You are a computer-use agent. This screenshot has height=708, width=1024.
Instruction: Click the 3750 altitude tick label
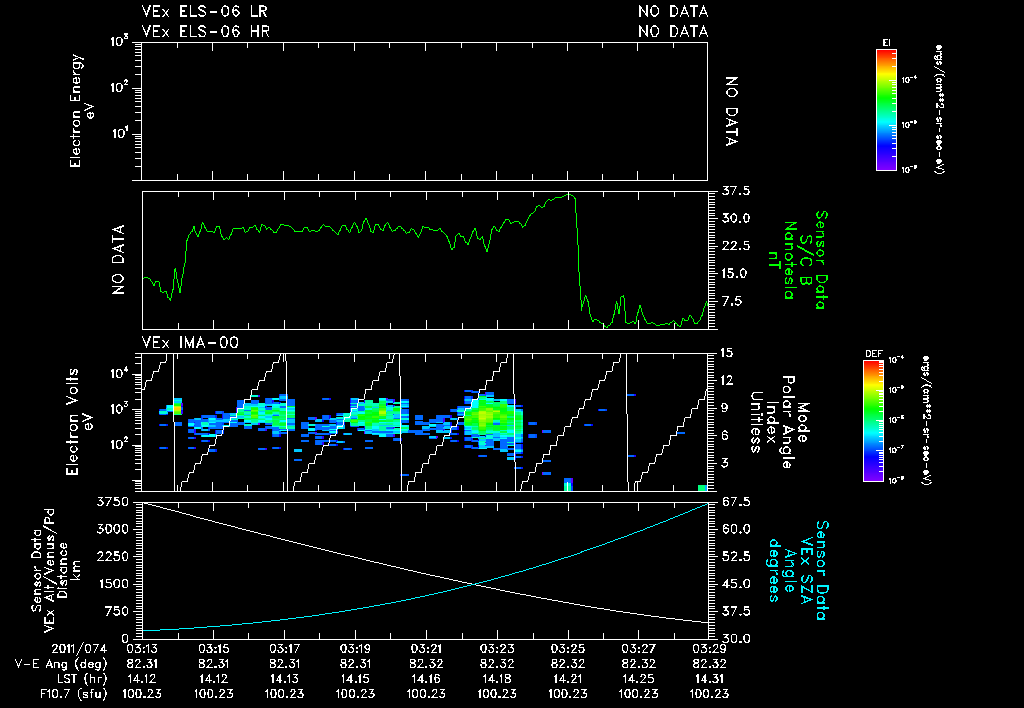112,502
